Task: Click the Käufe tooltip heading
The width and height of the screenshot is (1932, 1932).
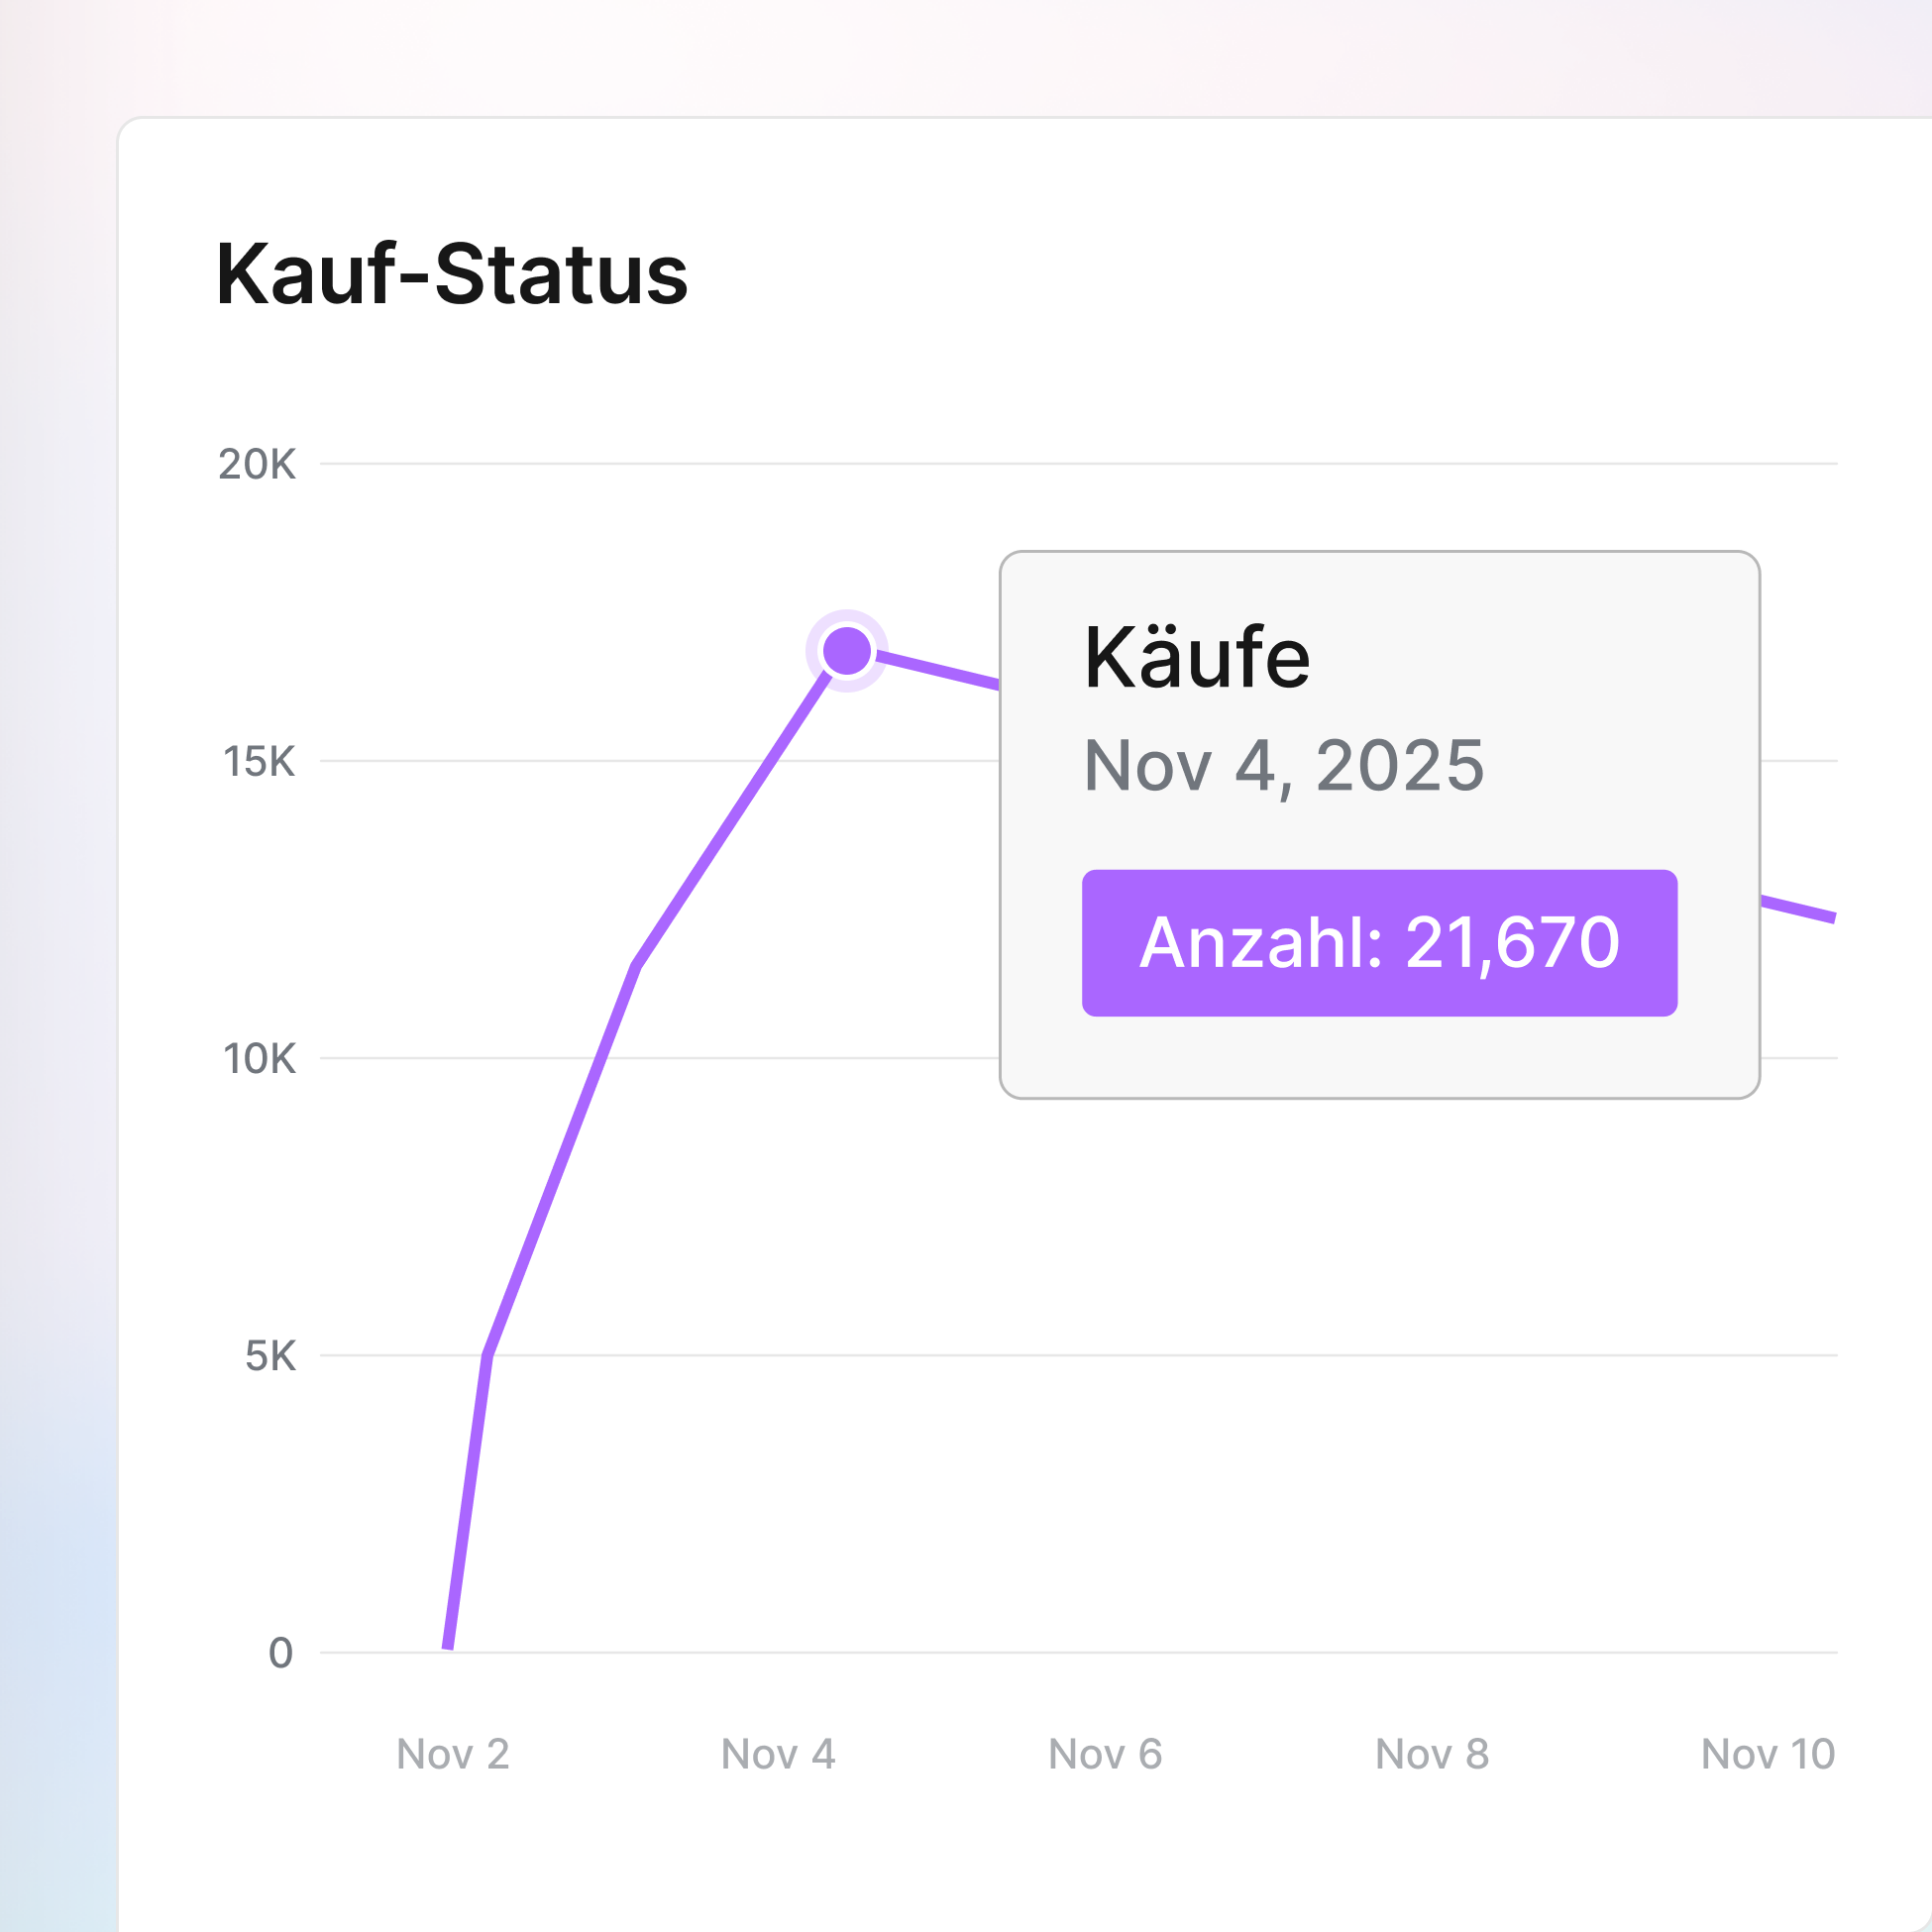Action: pyautogui.click(x=1197, y=658)
